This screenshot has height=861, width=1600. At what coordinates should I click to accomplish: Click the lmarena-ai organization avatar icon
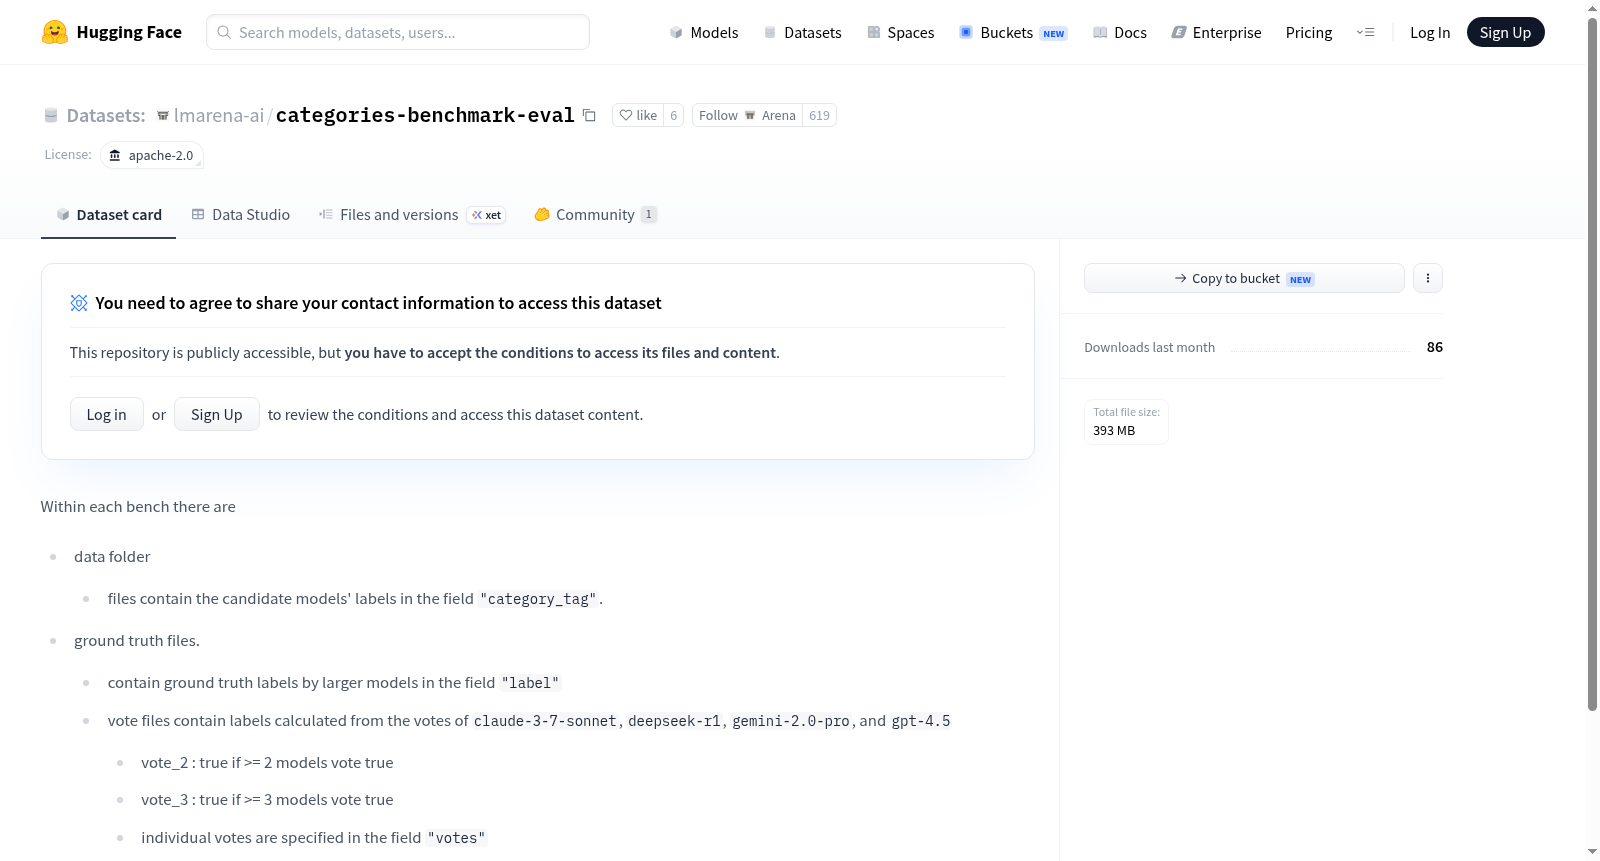tap(163, 116)
